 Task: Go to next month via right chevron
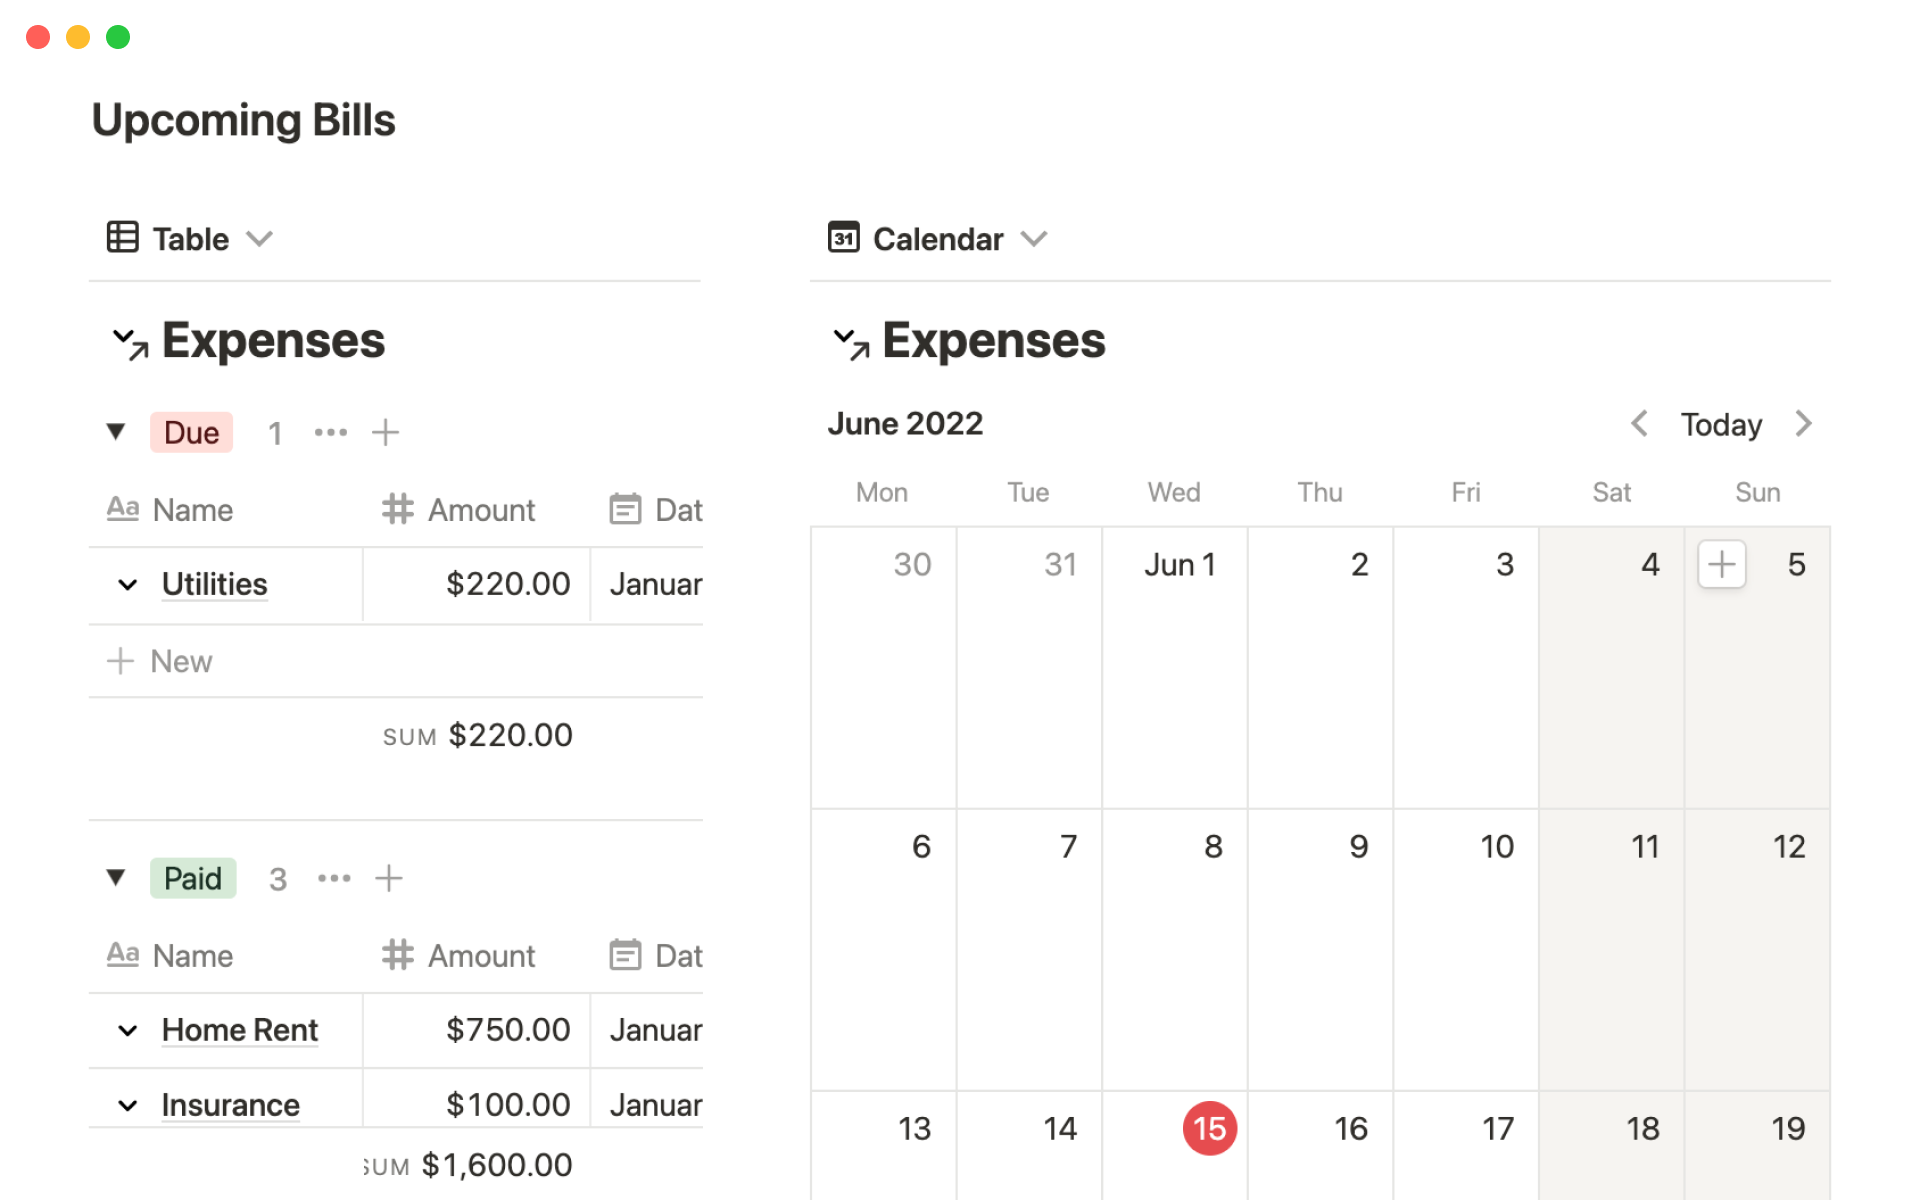1804,423
